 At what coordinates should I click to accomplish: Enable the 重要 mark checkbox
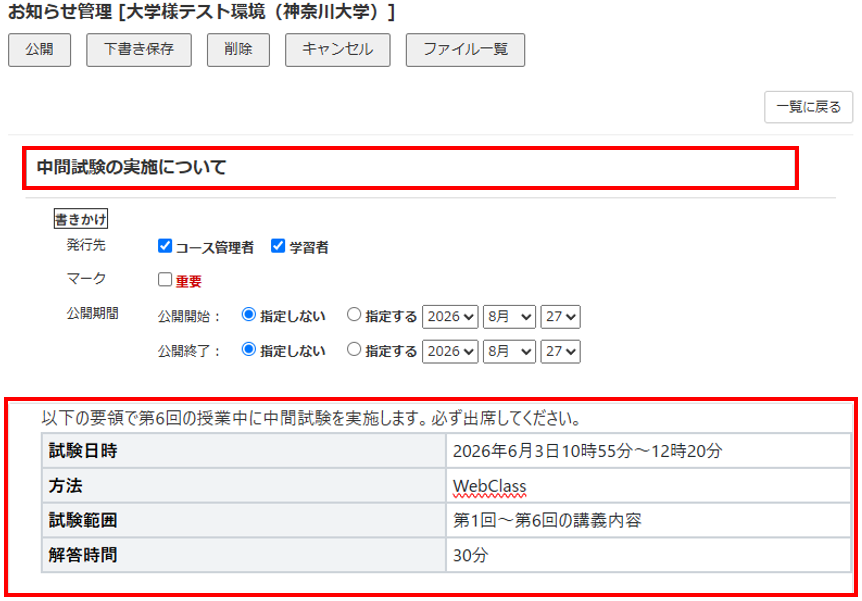[165, 279]
